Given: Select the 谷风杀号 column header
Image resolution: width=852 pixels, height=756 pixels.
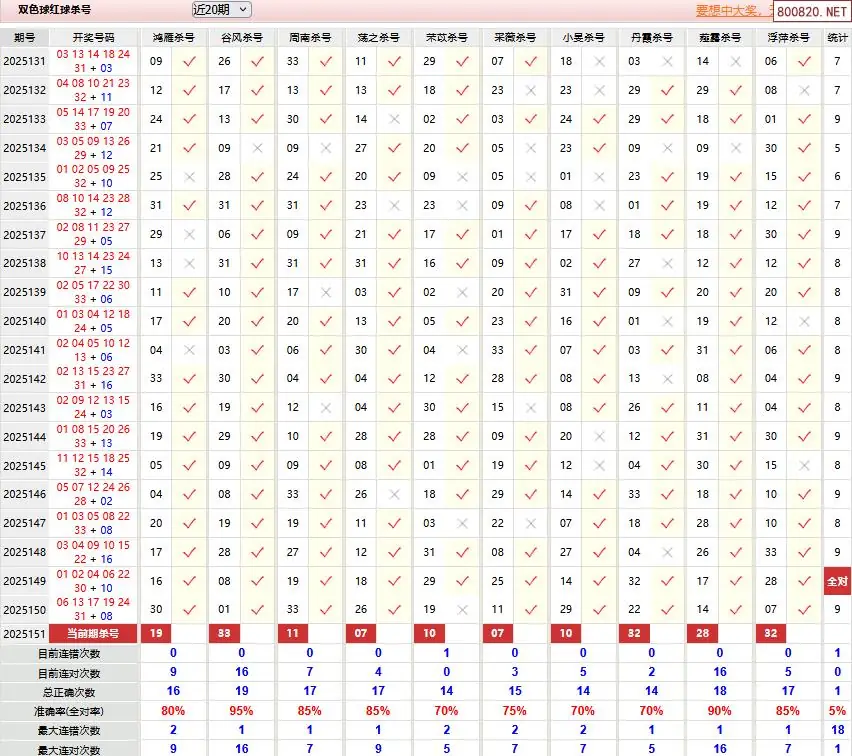Looking at the screenshot, I should [x=242, y=37].
